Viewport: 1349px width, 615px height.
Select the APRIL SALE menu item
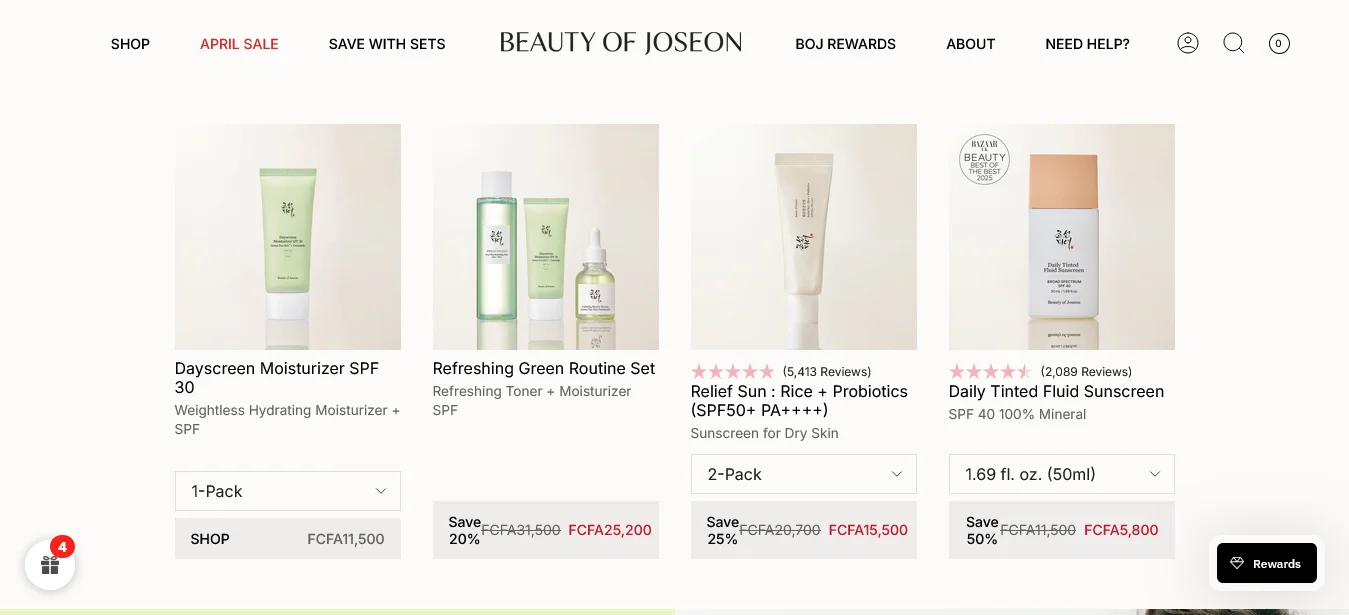pos(239,44)
